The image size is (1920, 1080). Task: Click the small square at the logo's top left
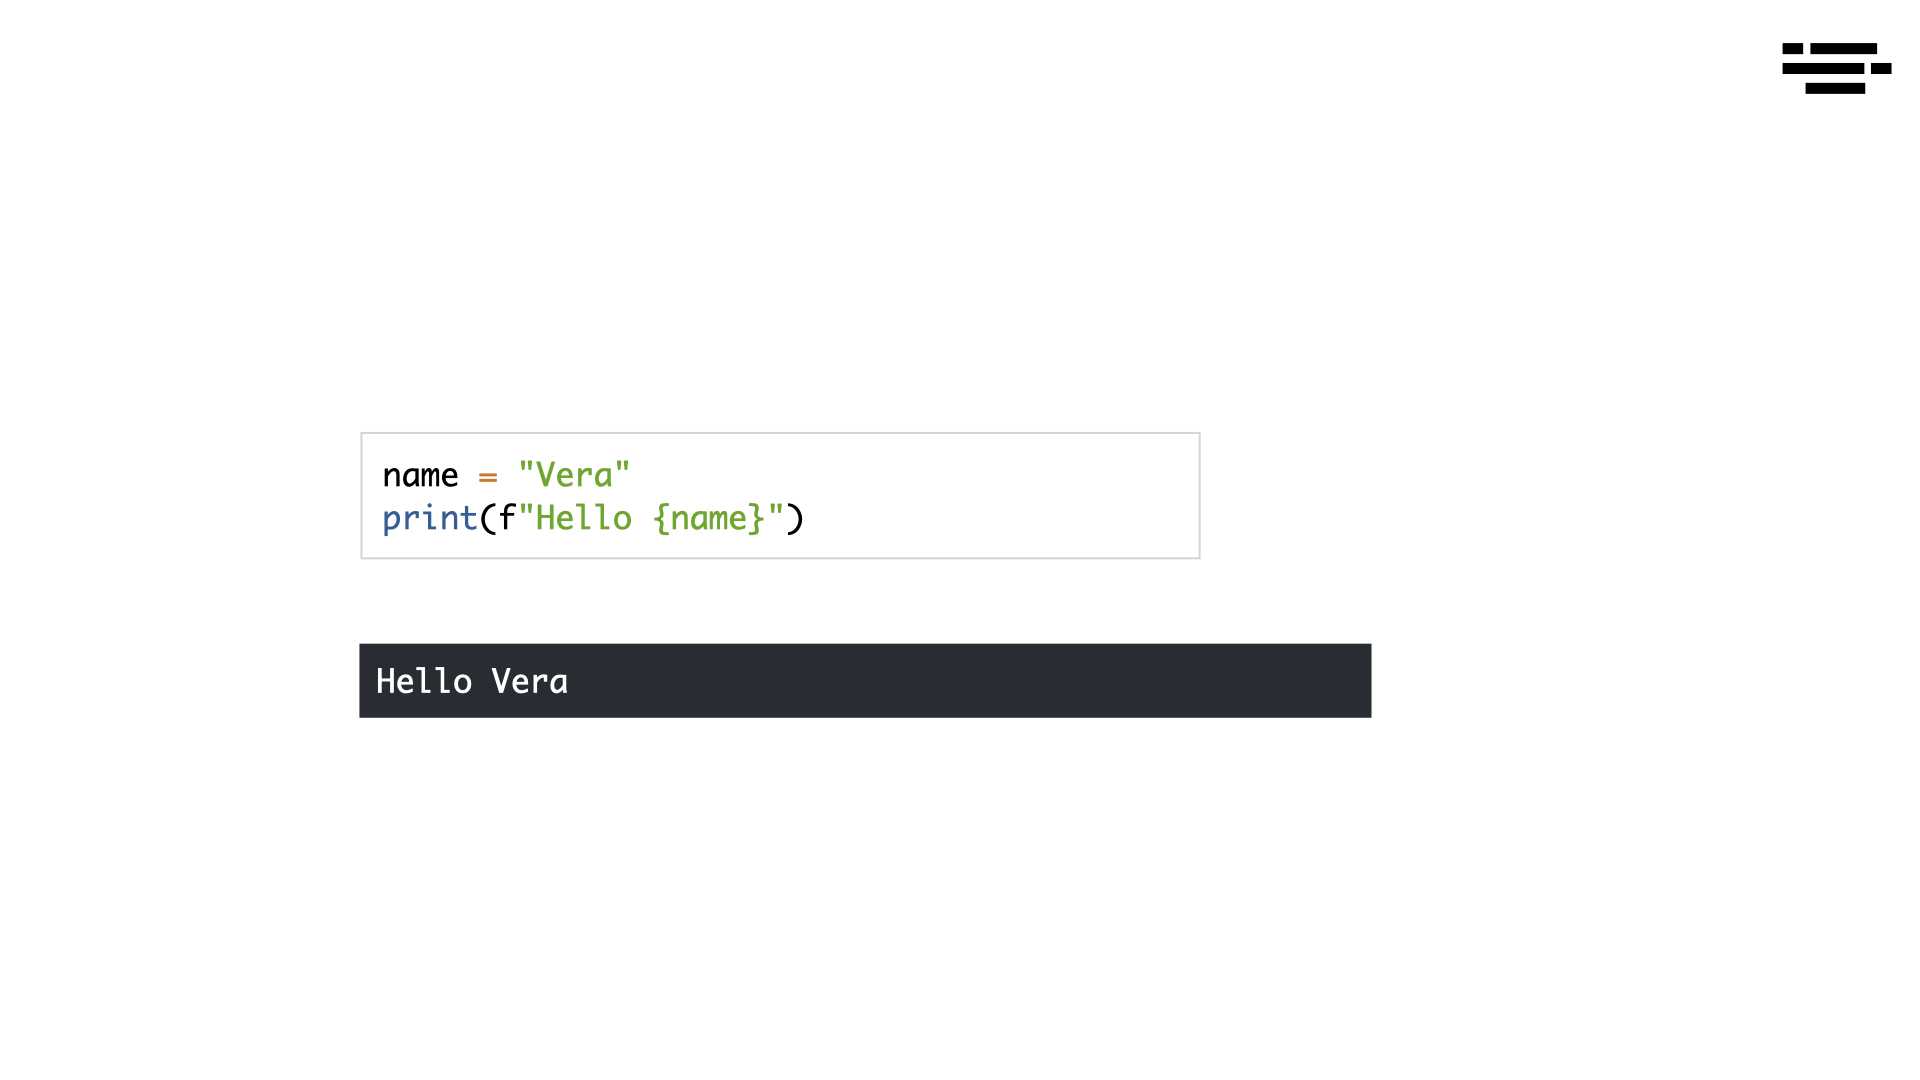(x=1792, y=48)
